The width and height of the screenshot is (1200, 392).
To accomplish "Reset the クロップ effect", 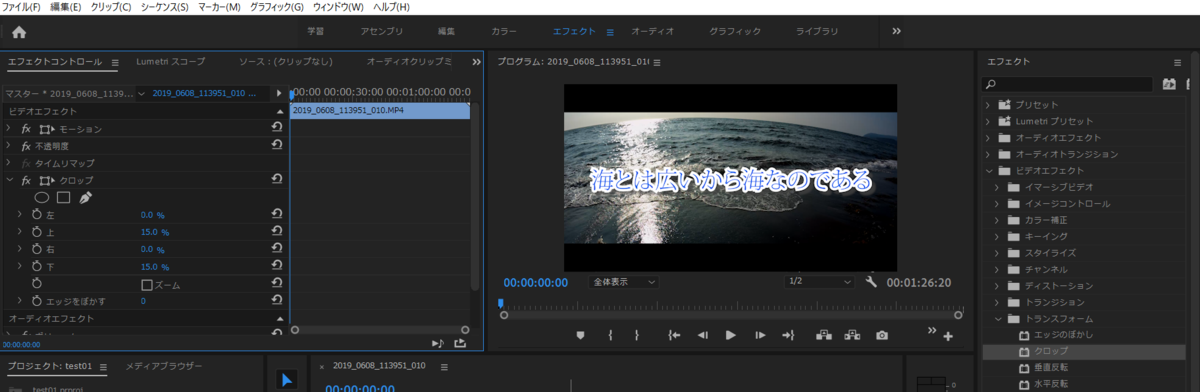I will tap(277, 180).
